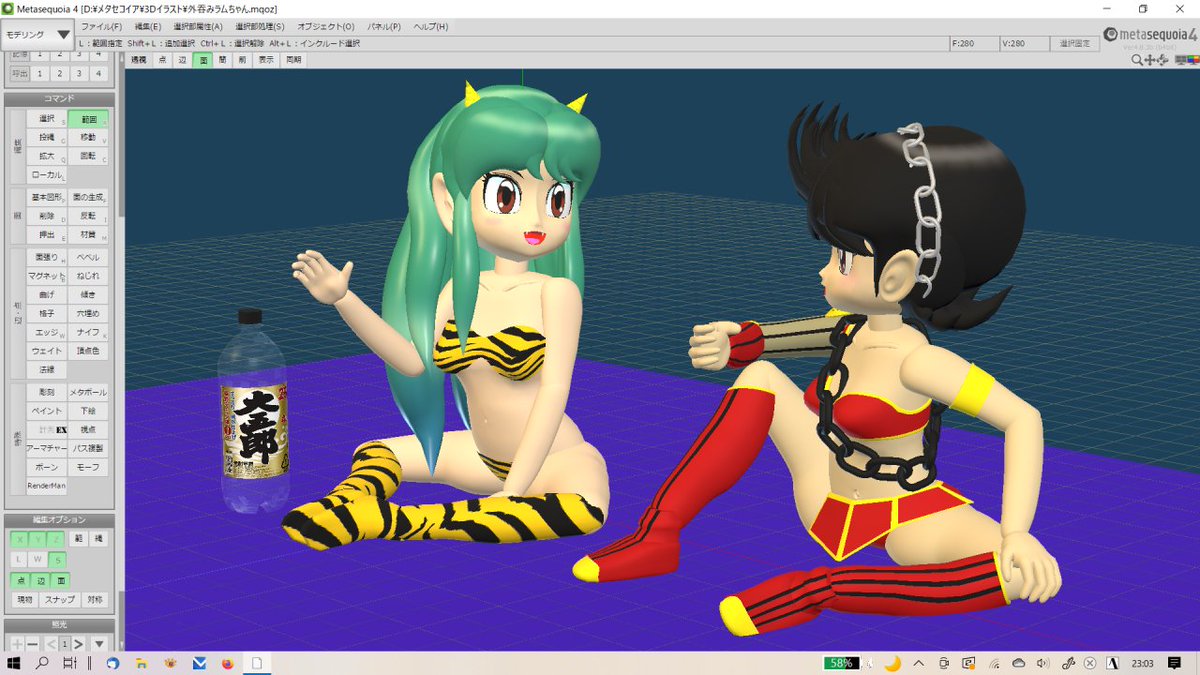Screen dimensions: 1200x675
Task: Select the ウェイト (Weight) tool
Action: tap(46, 351)
